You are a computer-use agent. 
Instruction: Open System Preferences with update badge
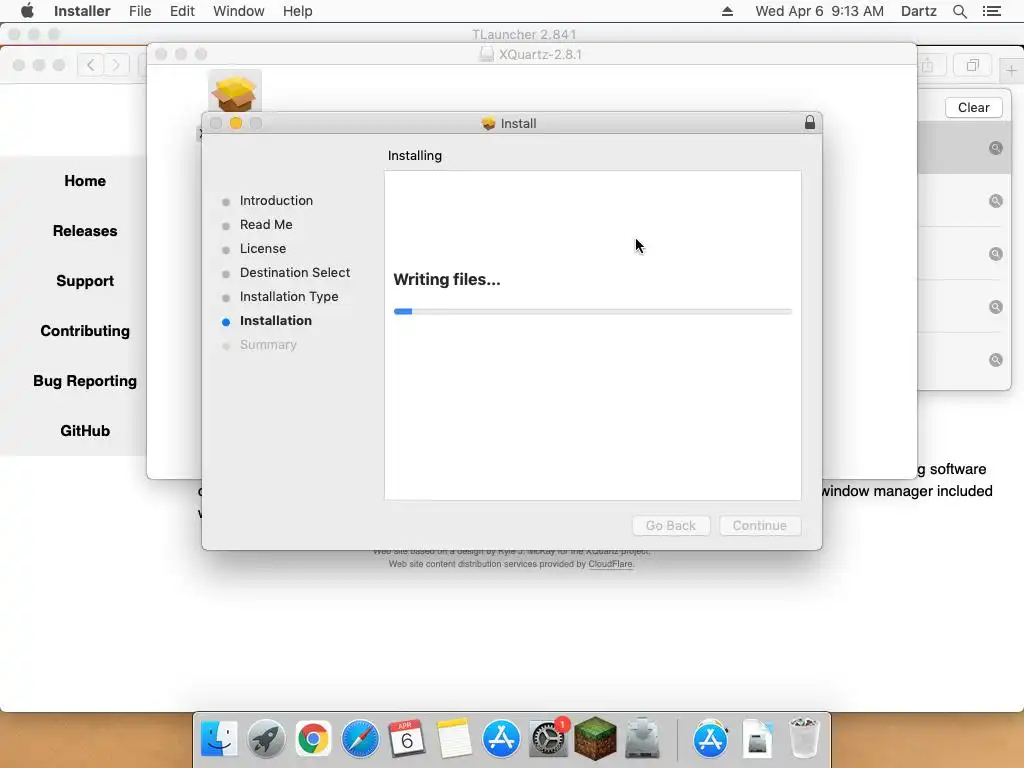[548, 739]
